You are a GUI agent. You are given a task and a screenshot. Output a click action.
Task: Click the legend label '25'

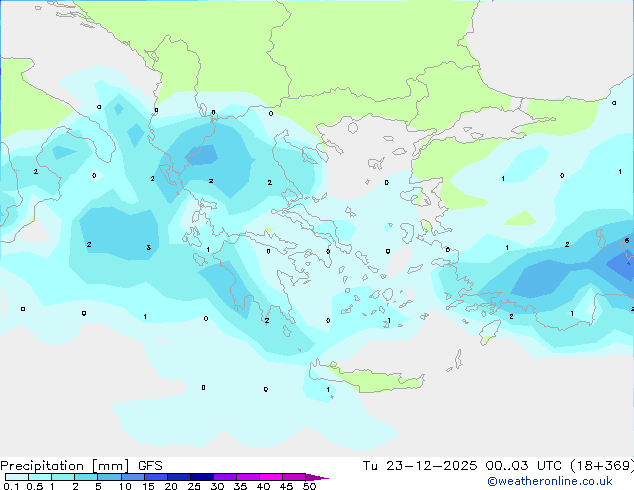194,486
